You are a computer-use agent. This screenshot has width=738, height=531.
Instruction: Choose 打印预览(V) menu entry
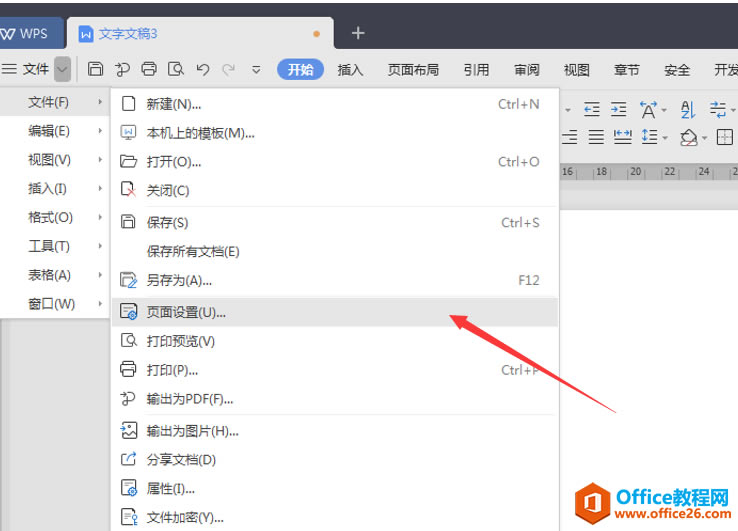[x=335, y=341]
